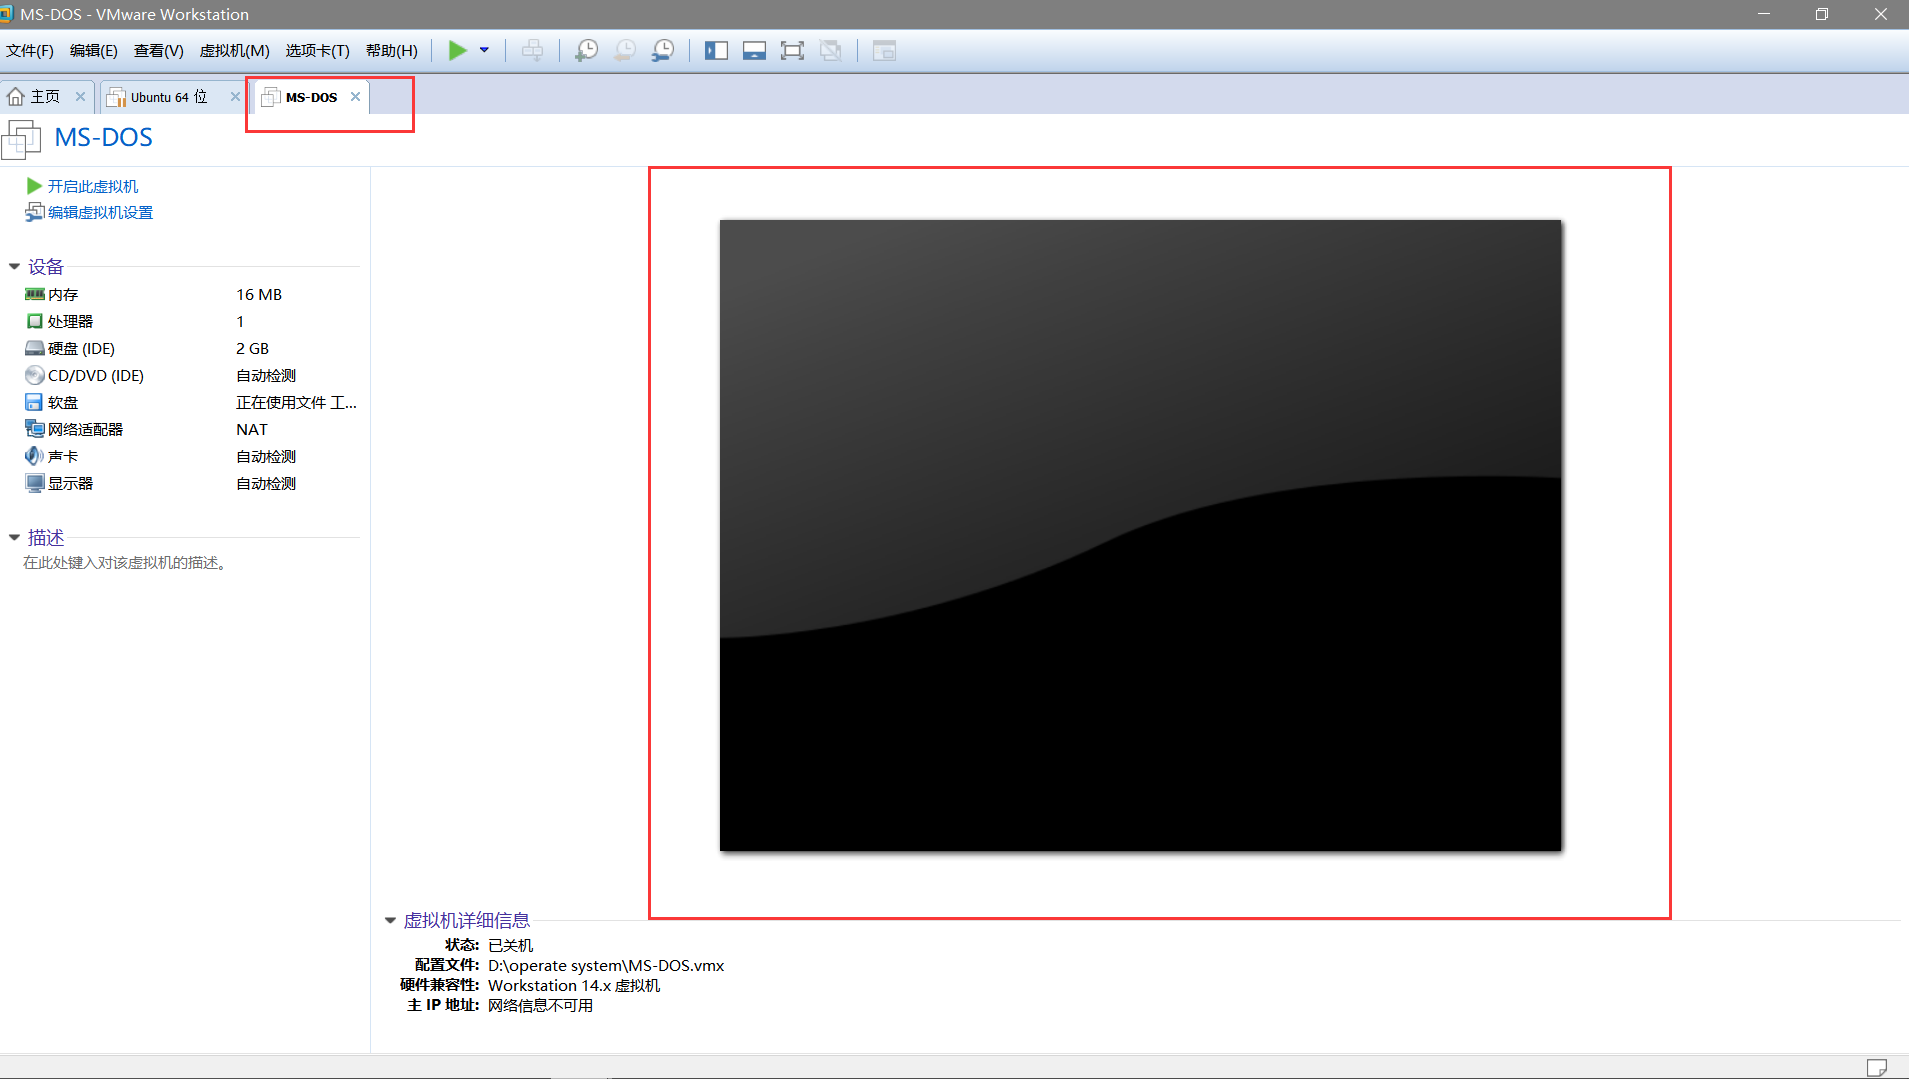Click the green power-on play button in toolbar
This screenshot has width=1909, height=1079.
click(457, 50)
